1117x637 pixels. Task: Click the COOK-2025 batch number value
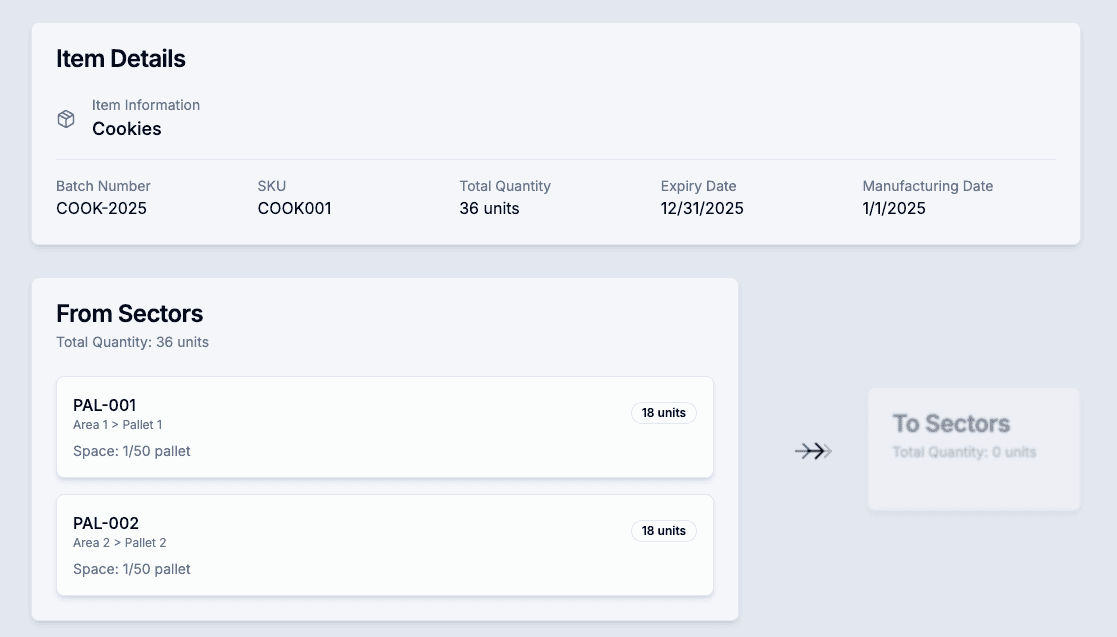pyautogui.click(x=101, y=209)
